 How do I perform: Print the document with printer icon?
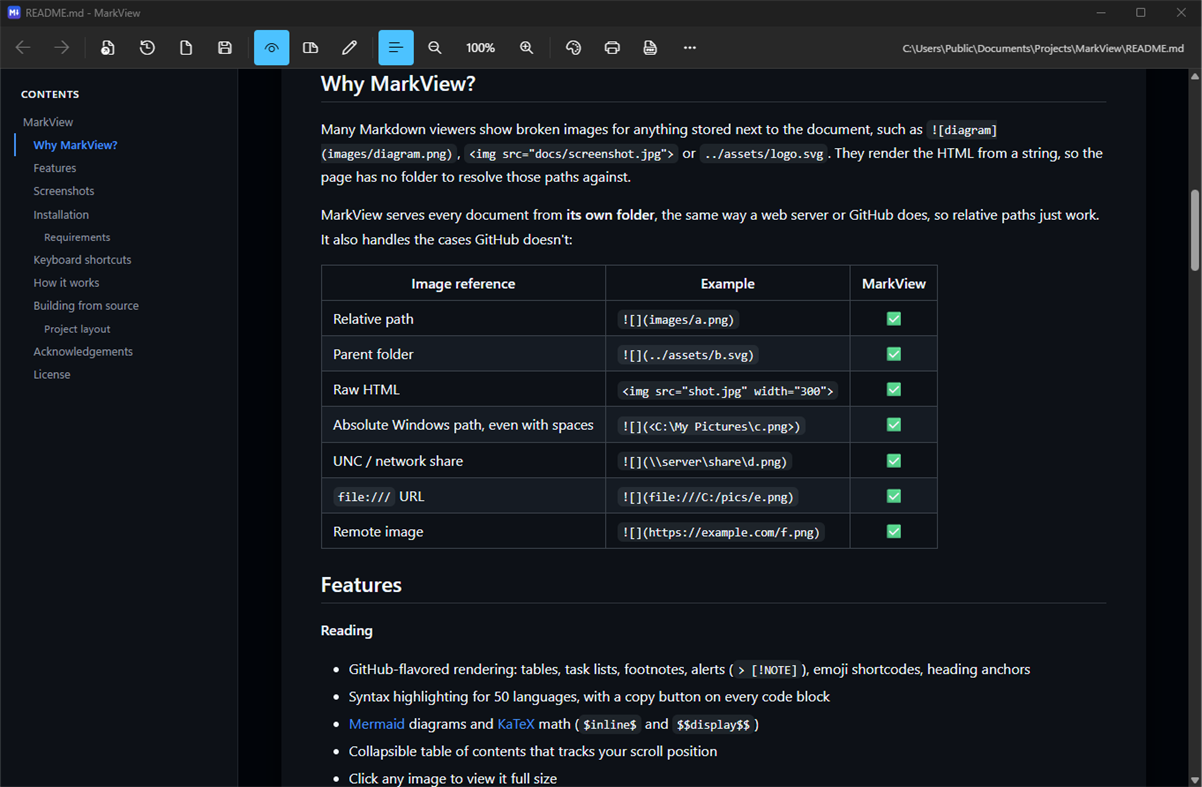tap(612, 48)
